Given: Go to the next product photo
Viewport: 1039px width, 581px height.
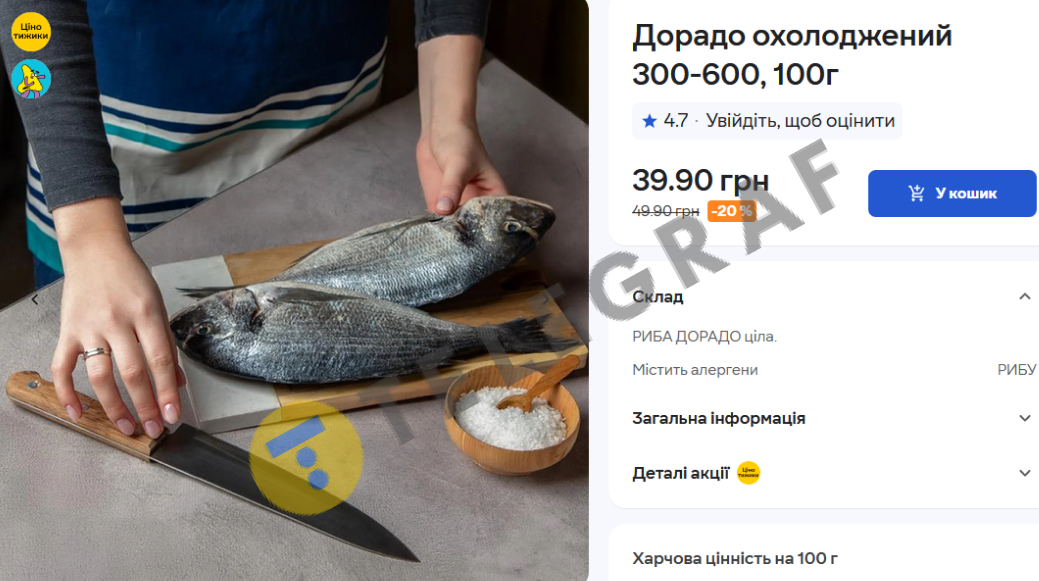Looking at the screenshot, I should tap(546, 299).
